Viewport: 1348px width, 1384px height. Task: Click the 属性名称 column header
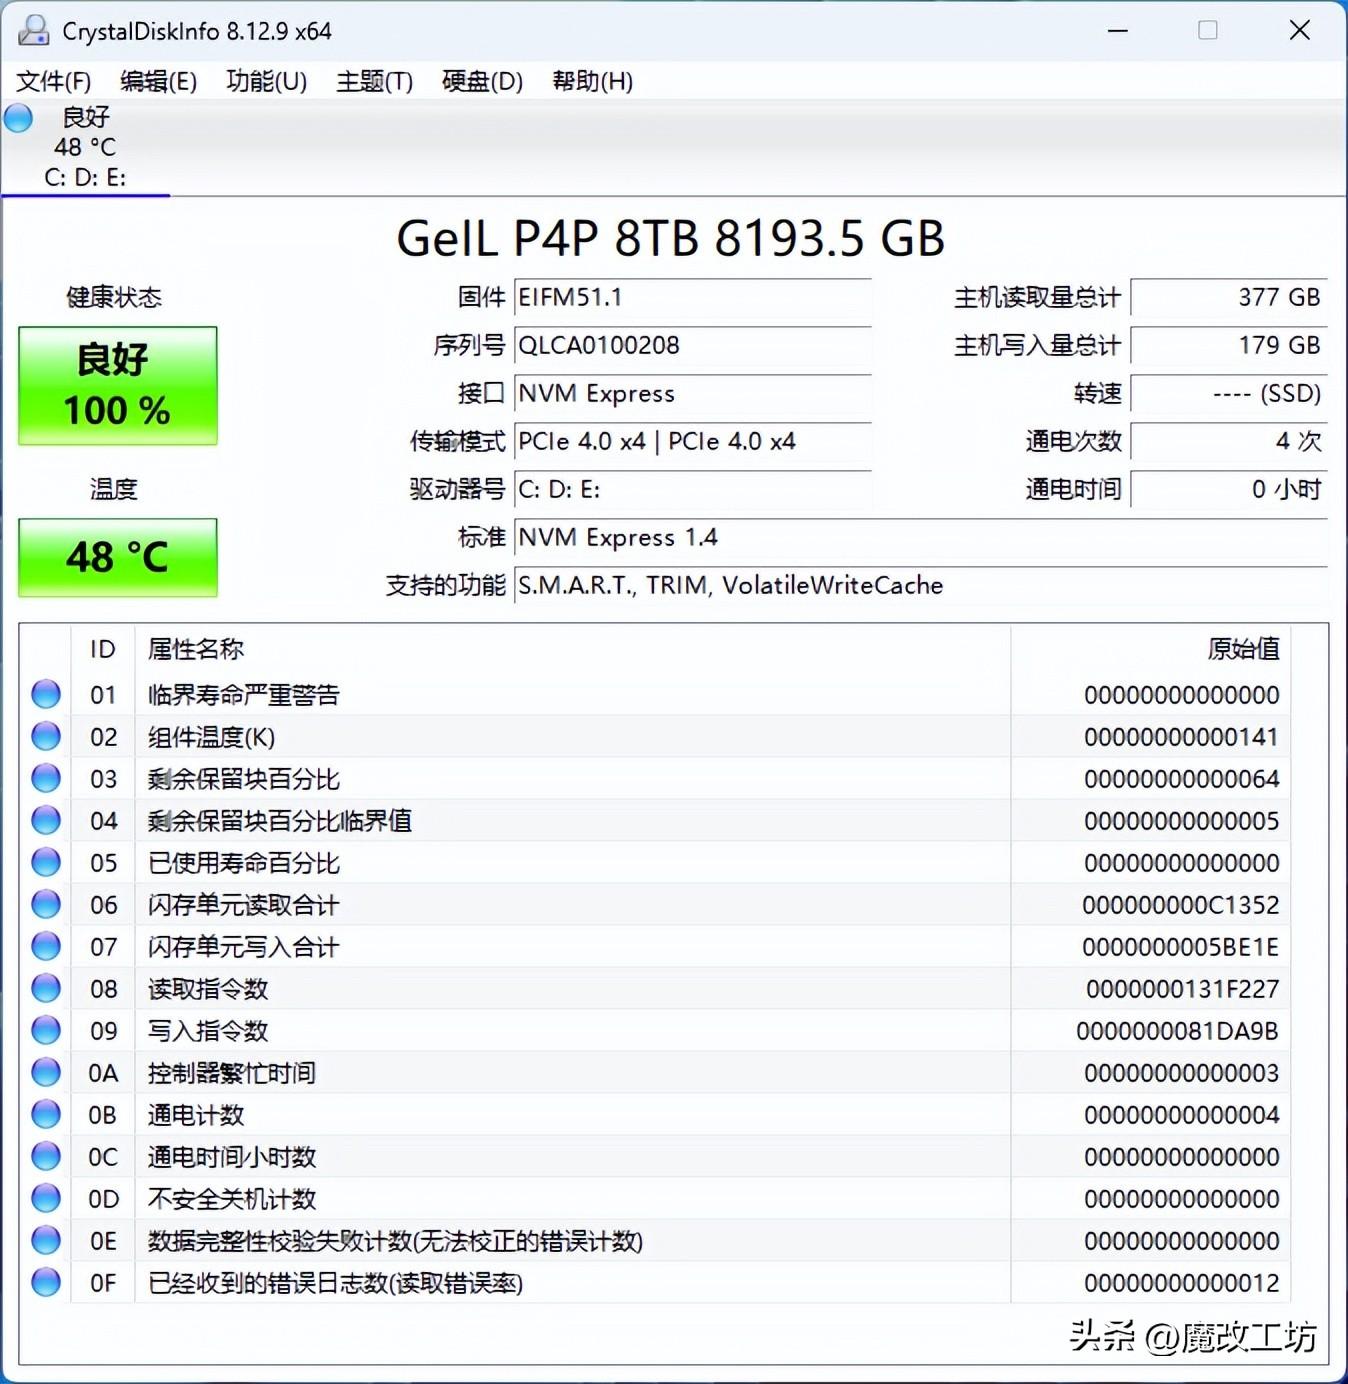pyautogui.click(x=573, y=649)
